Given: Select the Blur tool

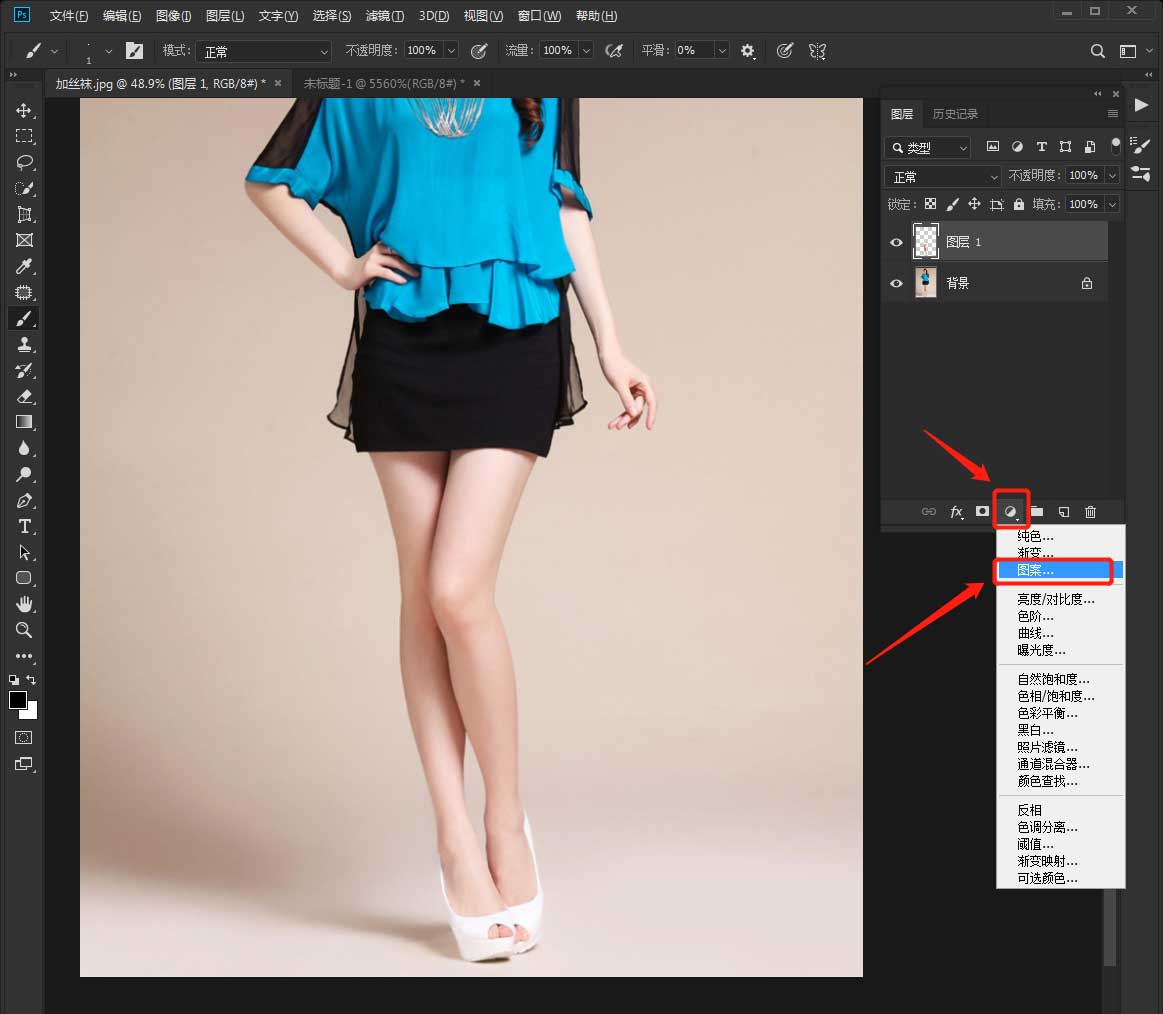Looking at the screenshot, I should 24,448.
